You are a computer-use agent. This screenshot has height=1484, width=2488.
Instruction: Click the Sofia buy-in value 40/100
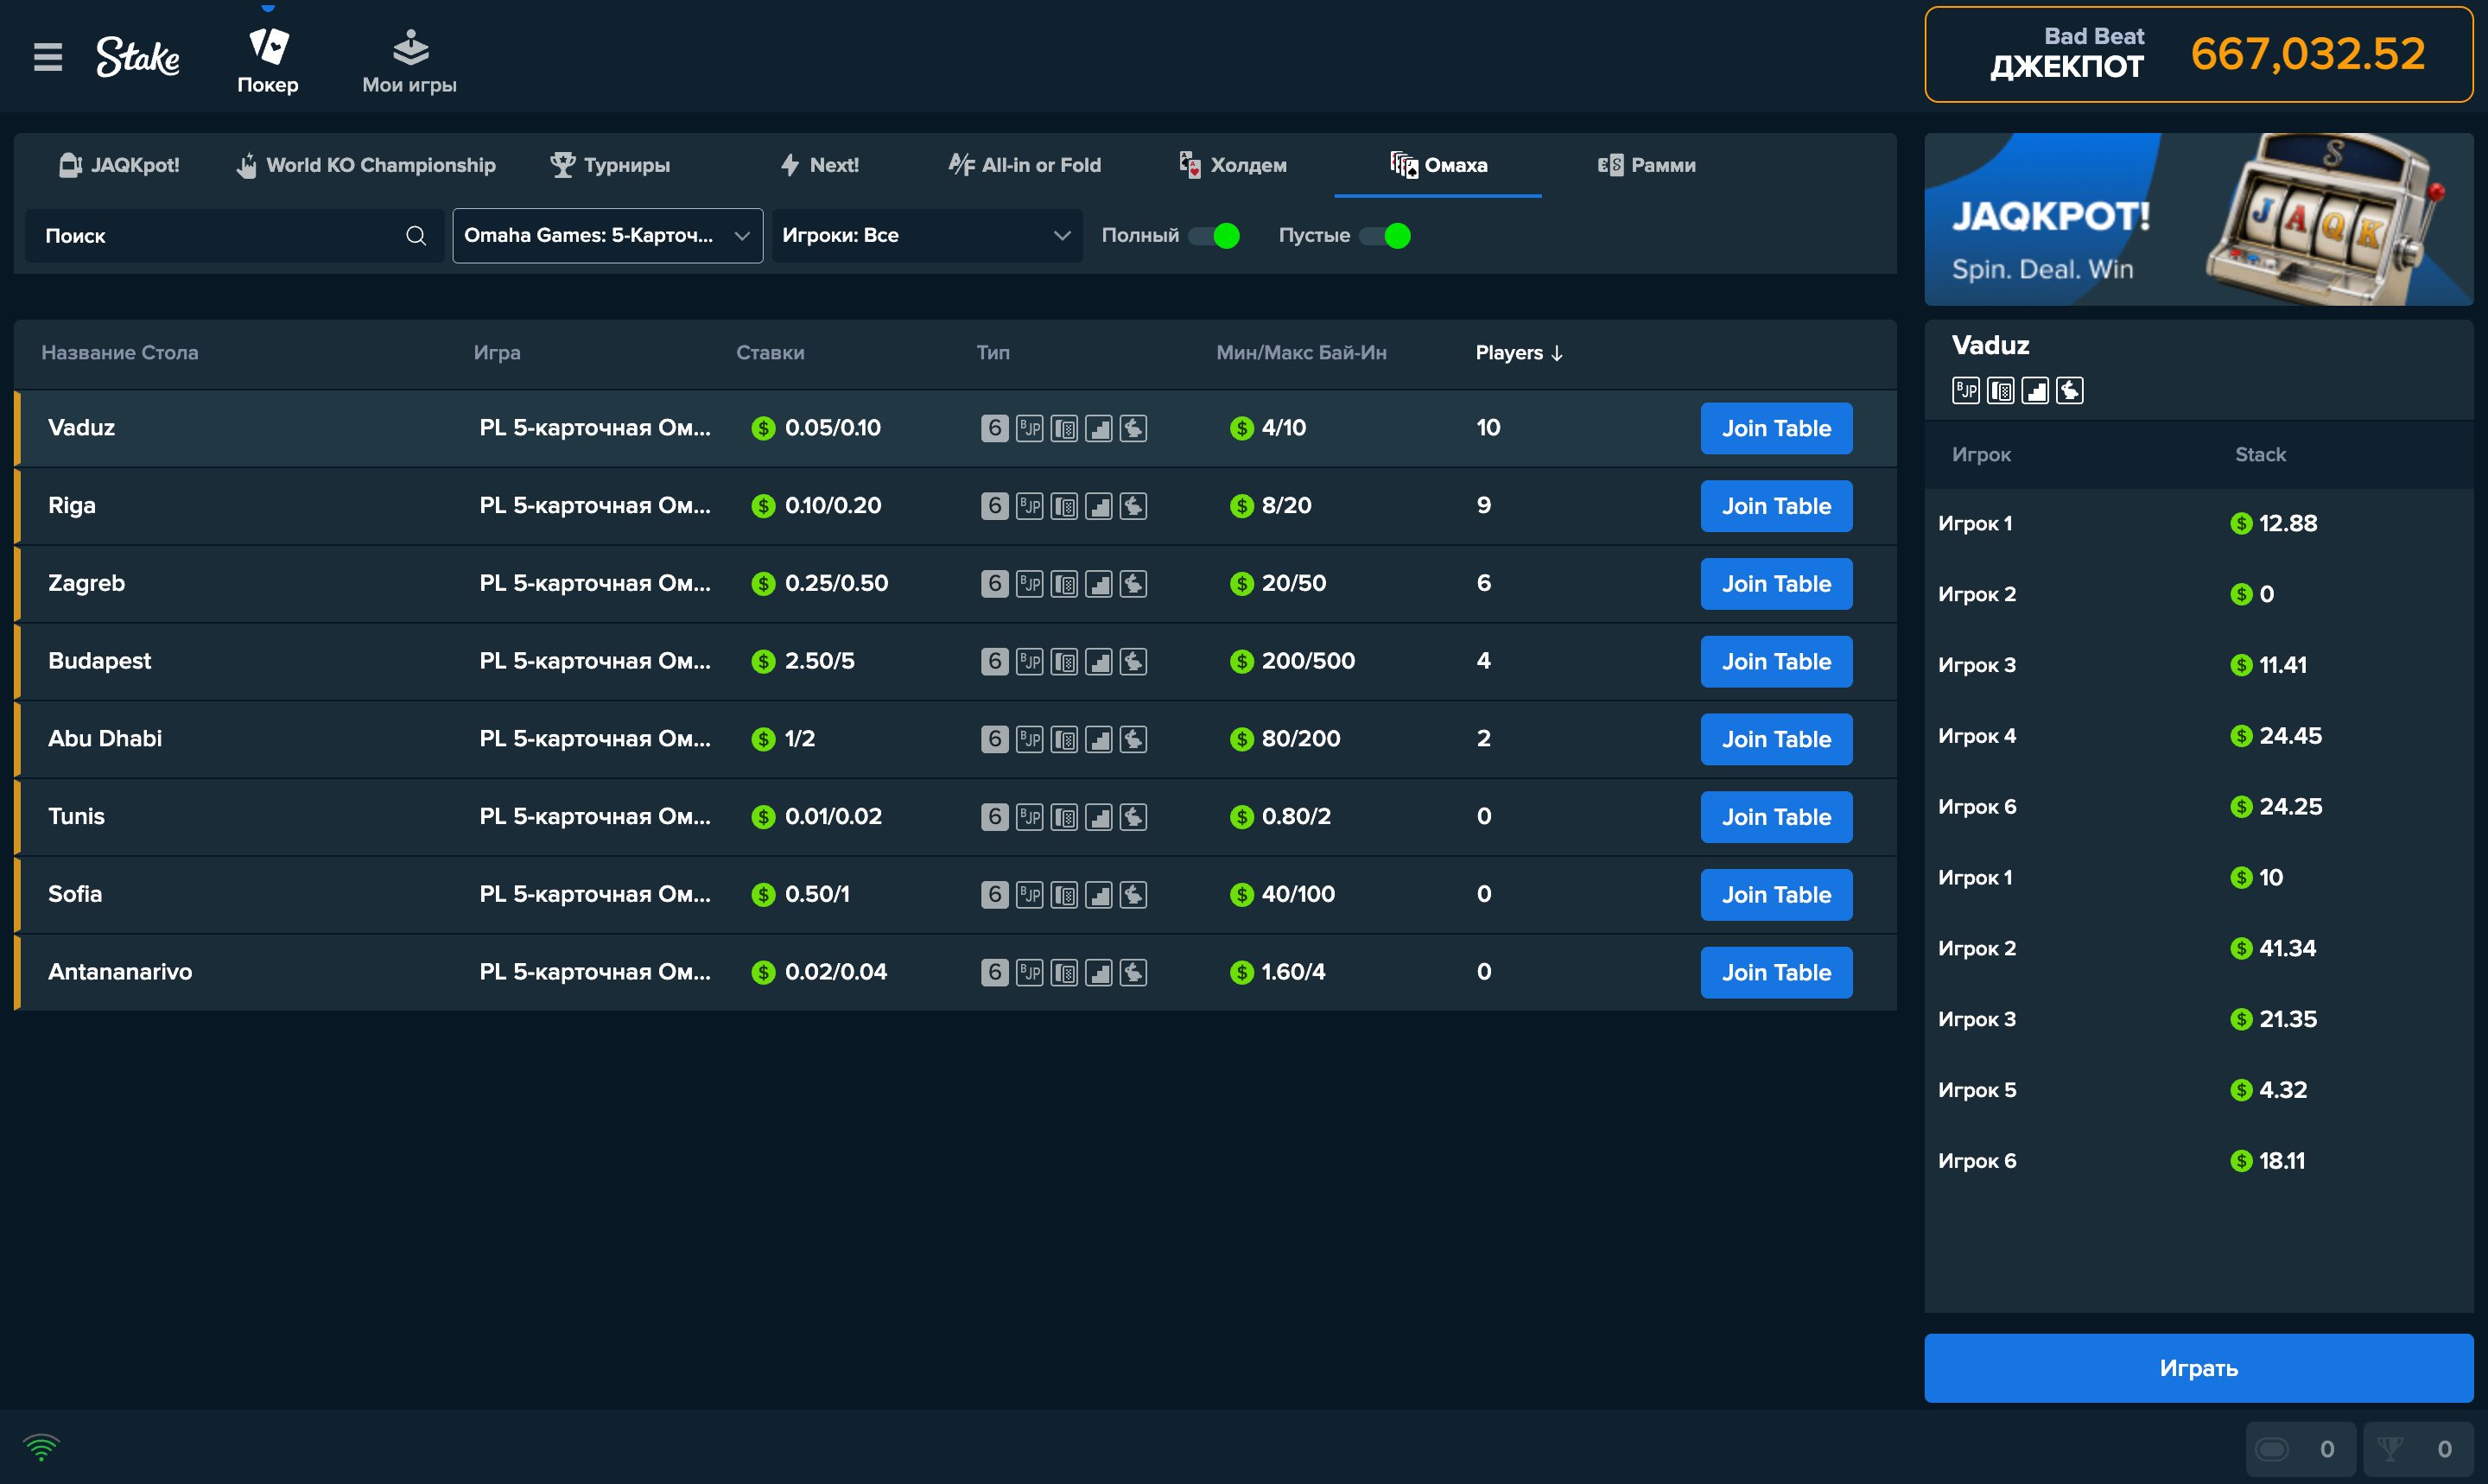1298,895
